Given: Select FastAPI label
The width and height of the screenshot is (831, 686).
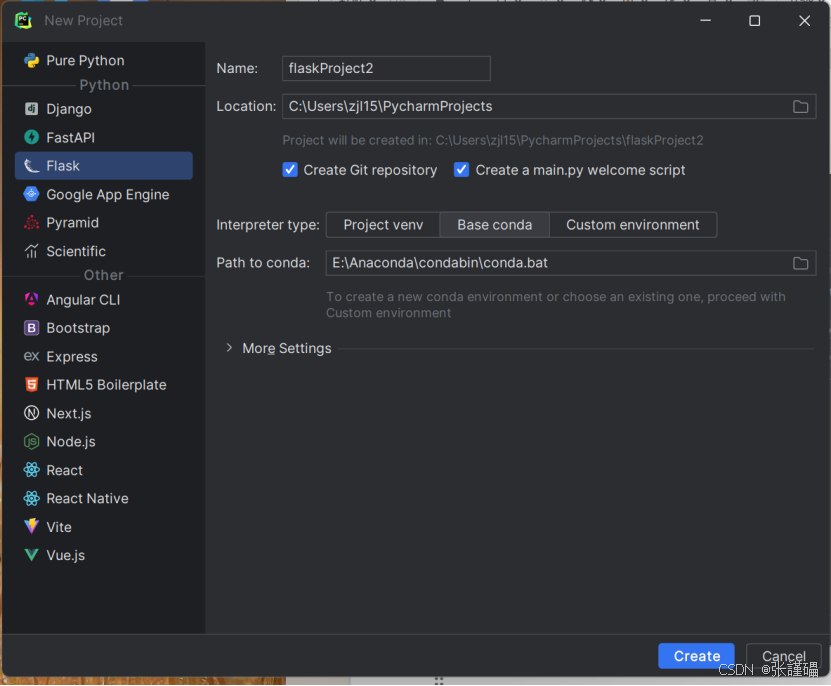Looking at the screenshot, I should pyautogui.click(x=70, y=138).
